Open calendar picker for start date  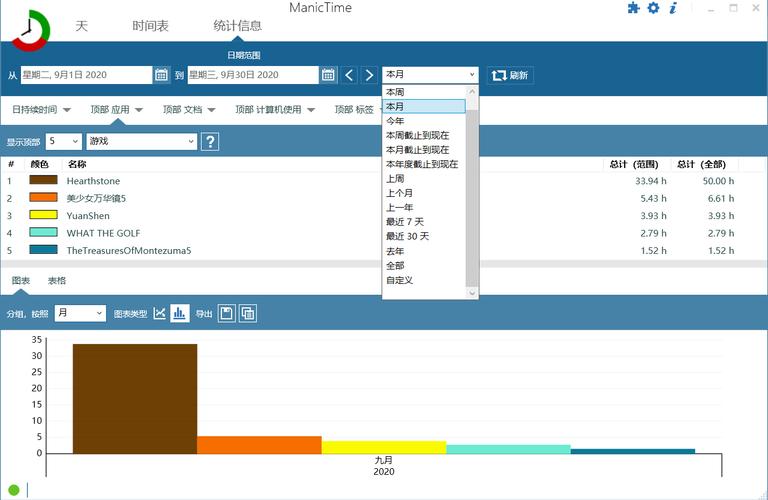(x=161, y=75)
